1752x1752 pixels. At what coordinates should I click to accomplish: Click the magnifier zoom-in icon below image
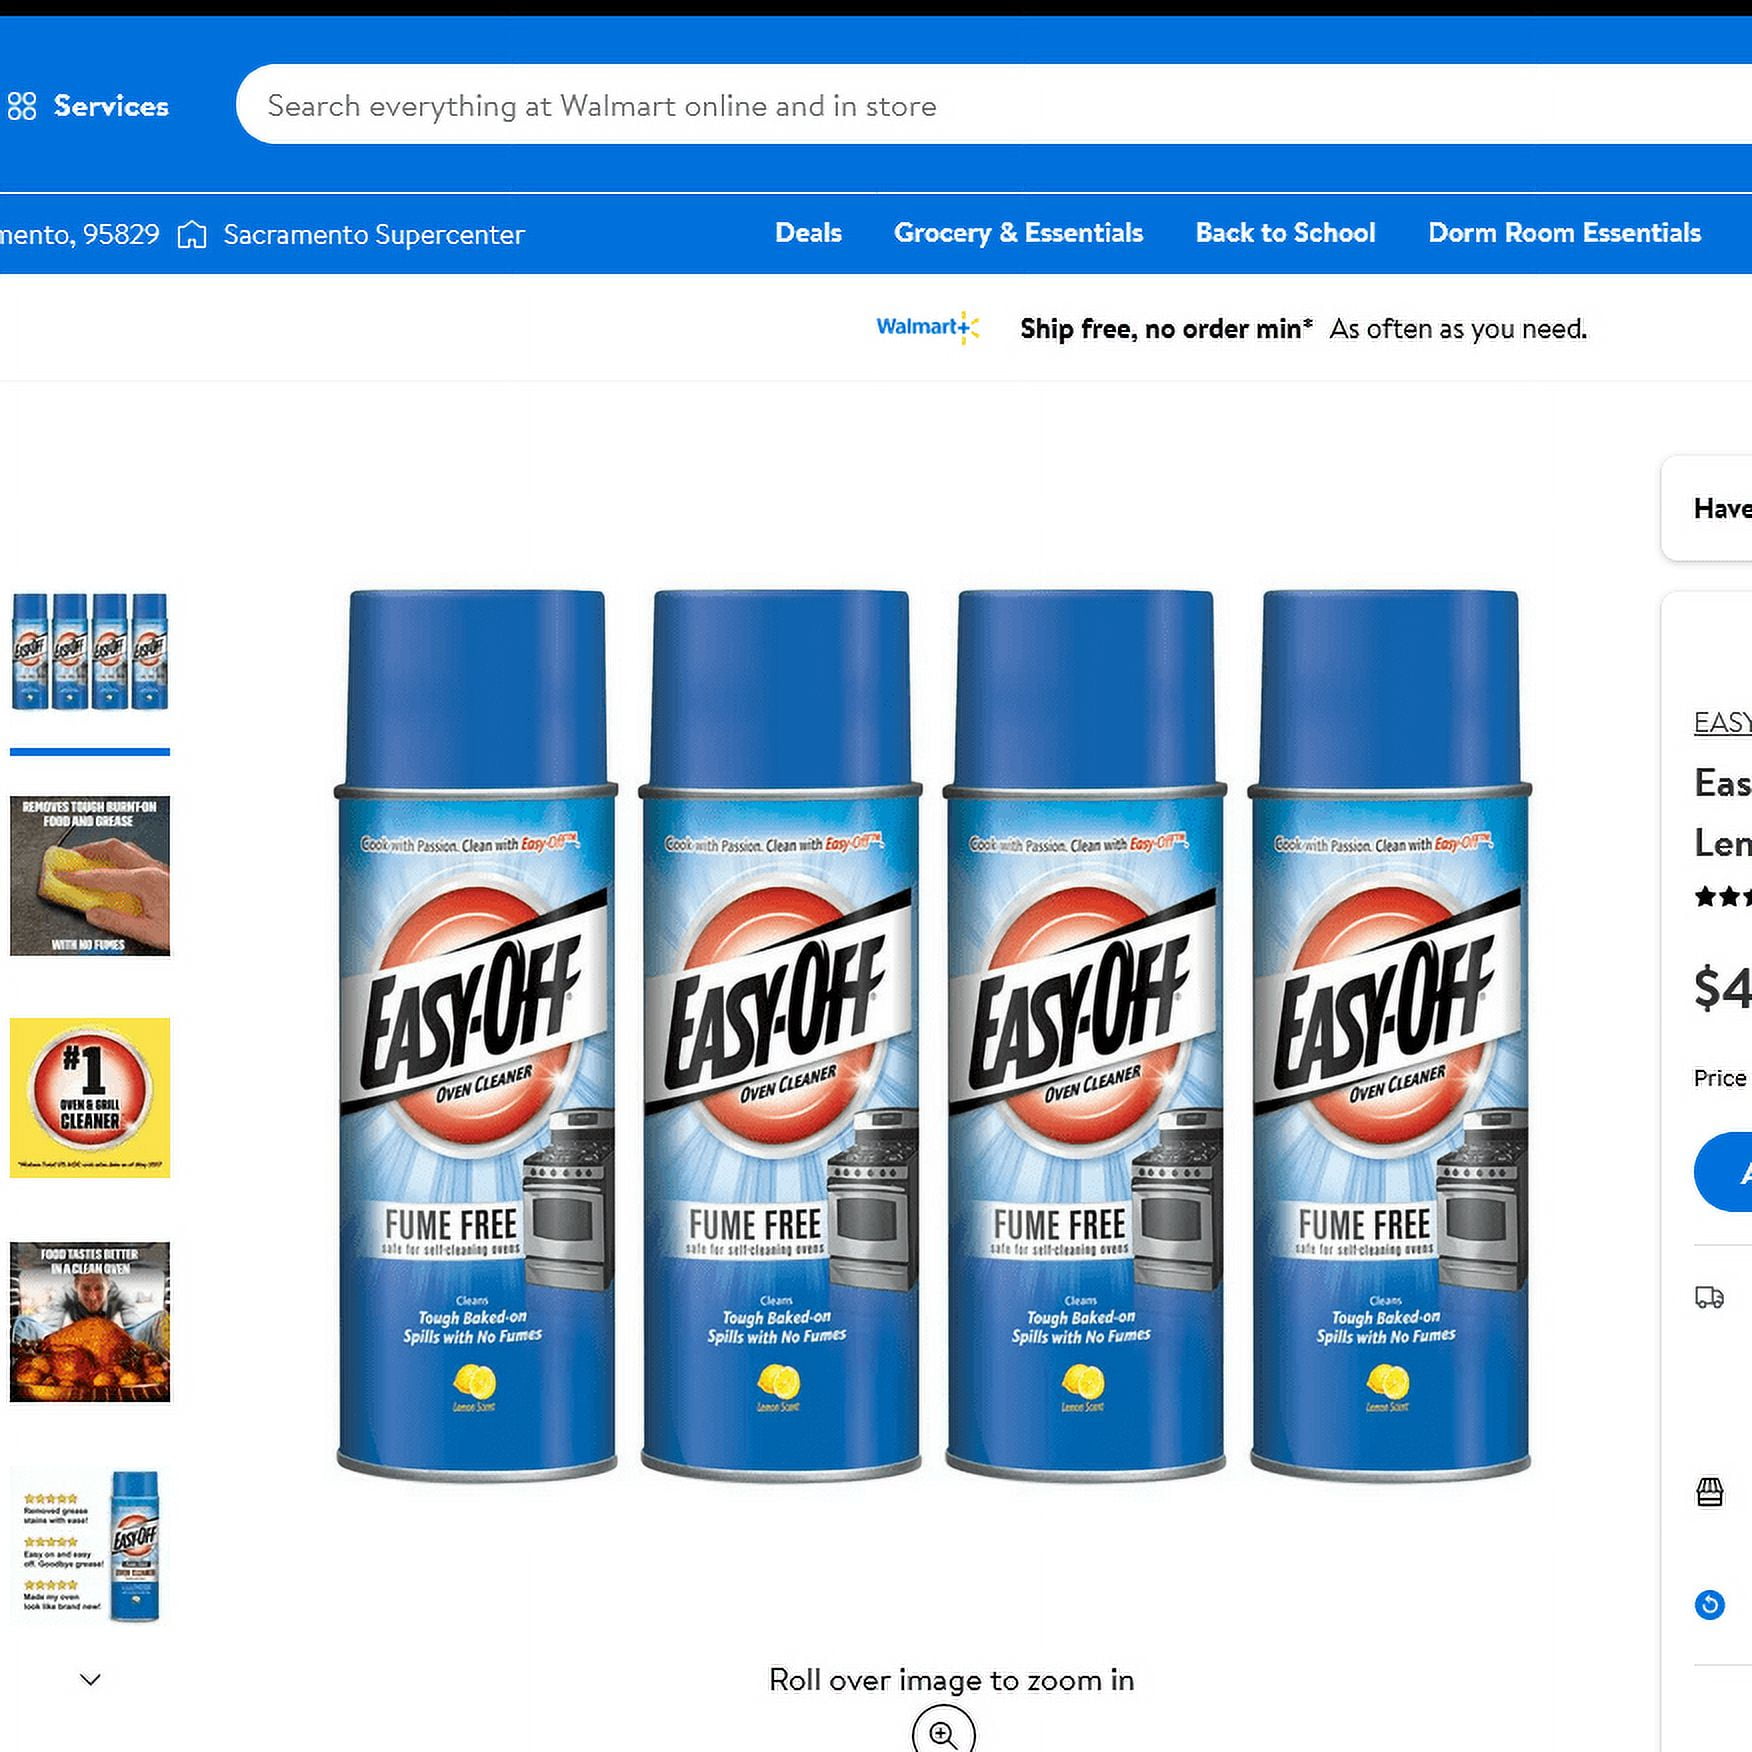click(x=943, y=1732)
